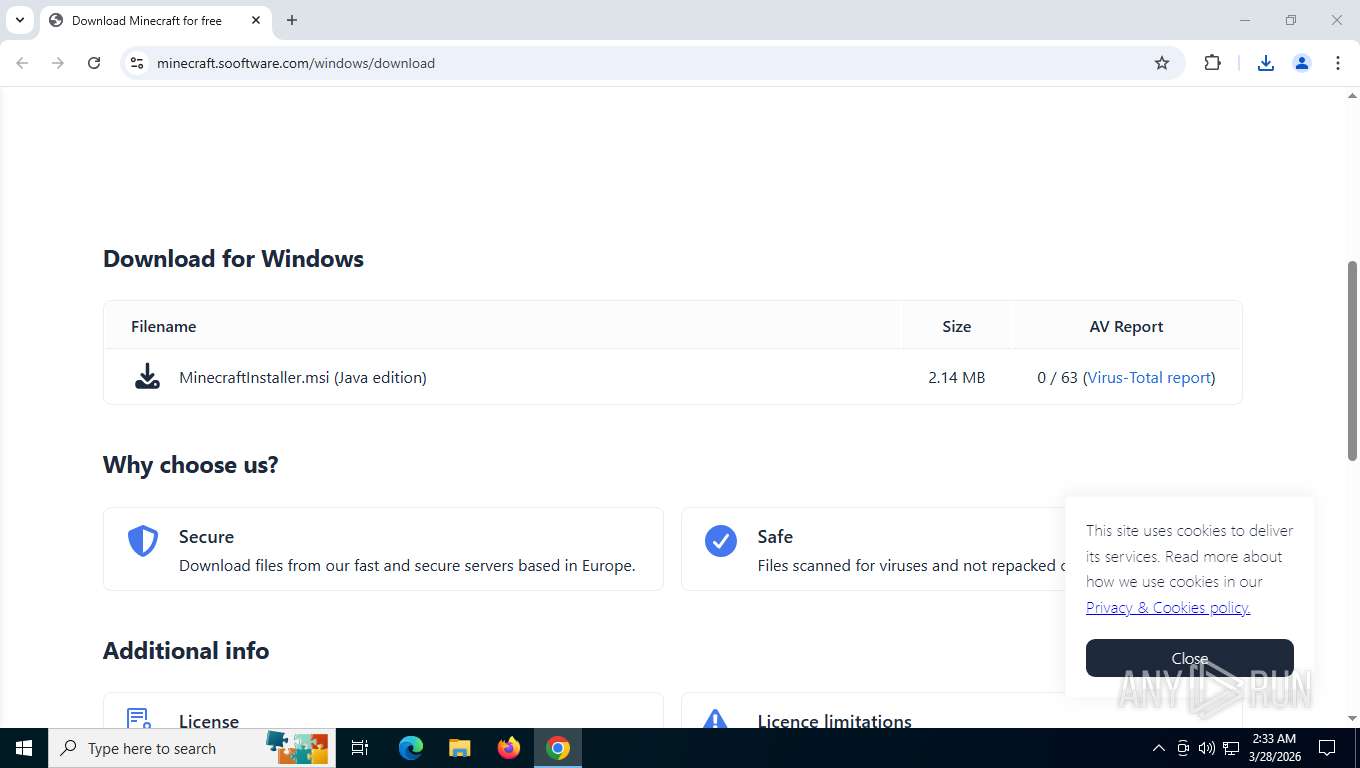Click the Download for Windows heading
1360x768 pixels.
click(233, 258)
